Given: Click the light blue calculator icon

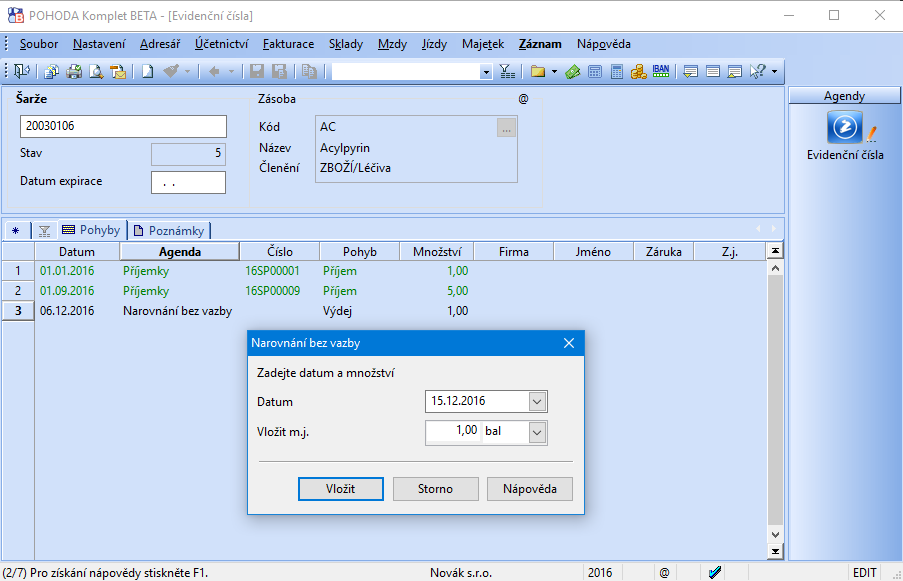Looking at the screenshot, I should (595, 71).
